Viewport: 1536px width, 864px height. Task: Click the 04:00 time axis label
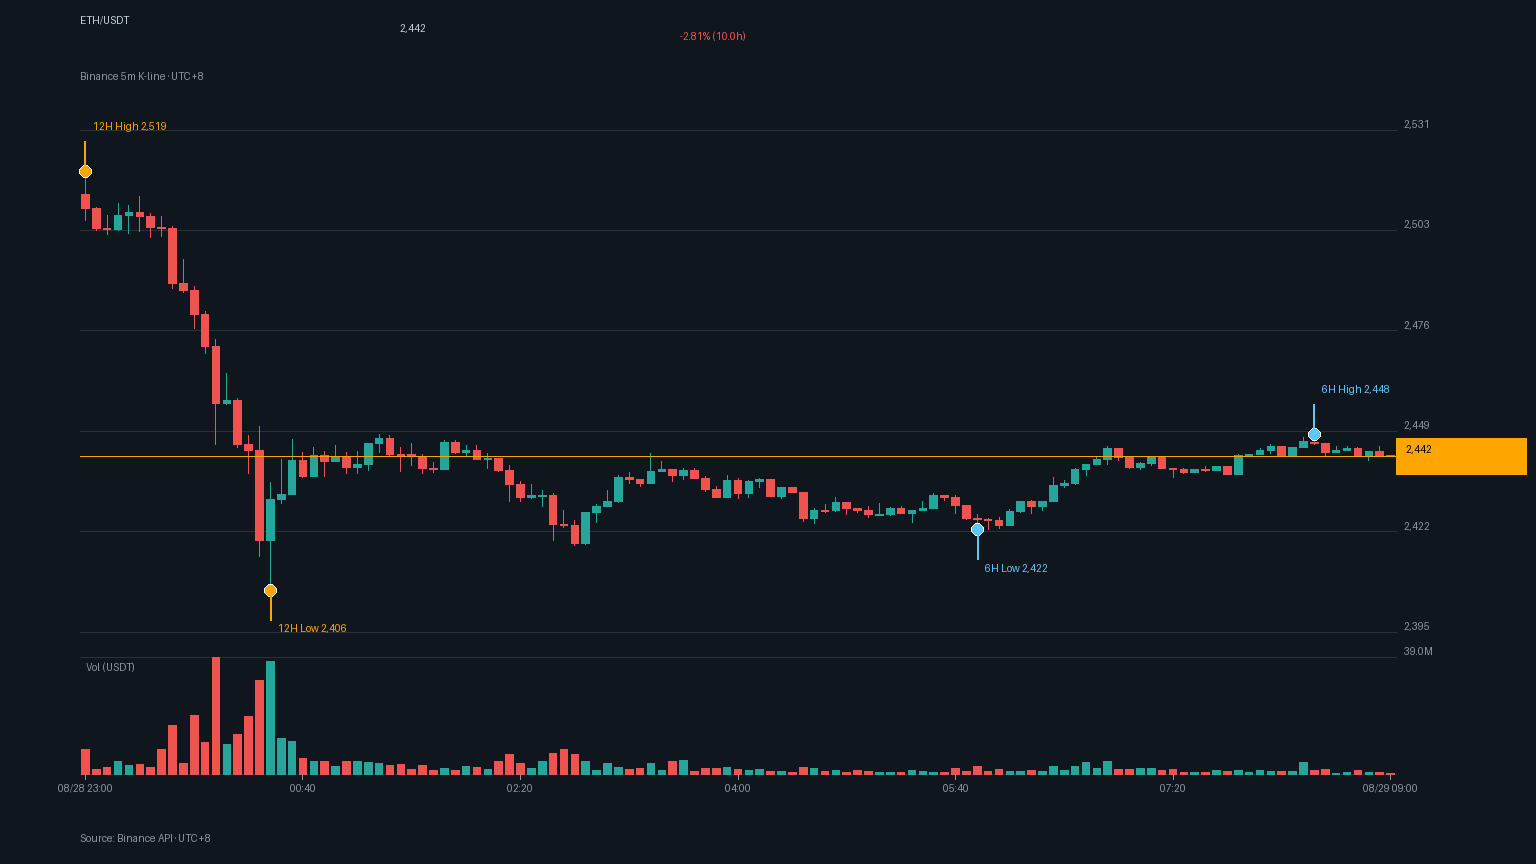point(737,788)
